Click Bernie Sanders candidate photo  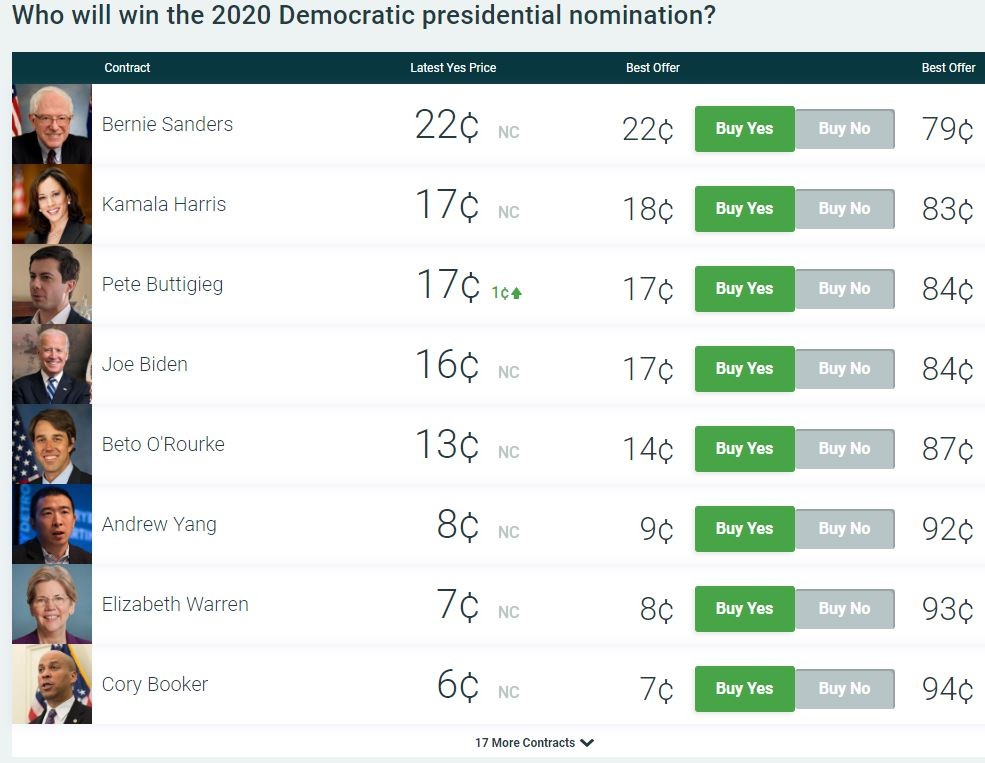(x=52, y=124)
